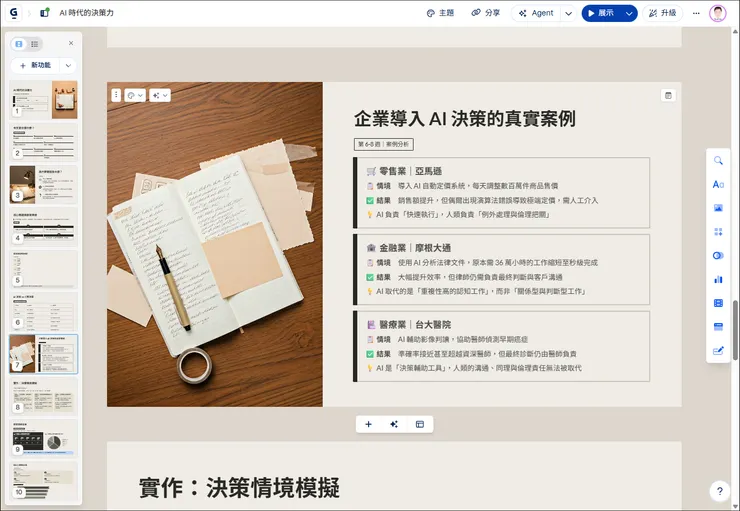Open the search magnifier in right toolbar
The height and width of the screenshot is (511, 740).
point(718,161)
